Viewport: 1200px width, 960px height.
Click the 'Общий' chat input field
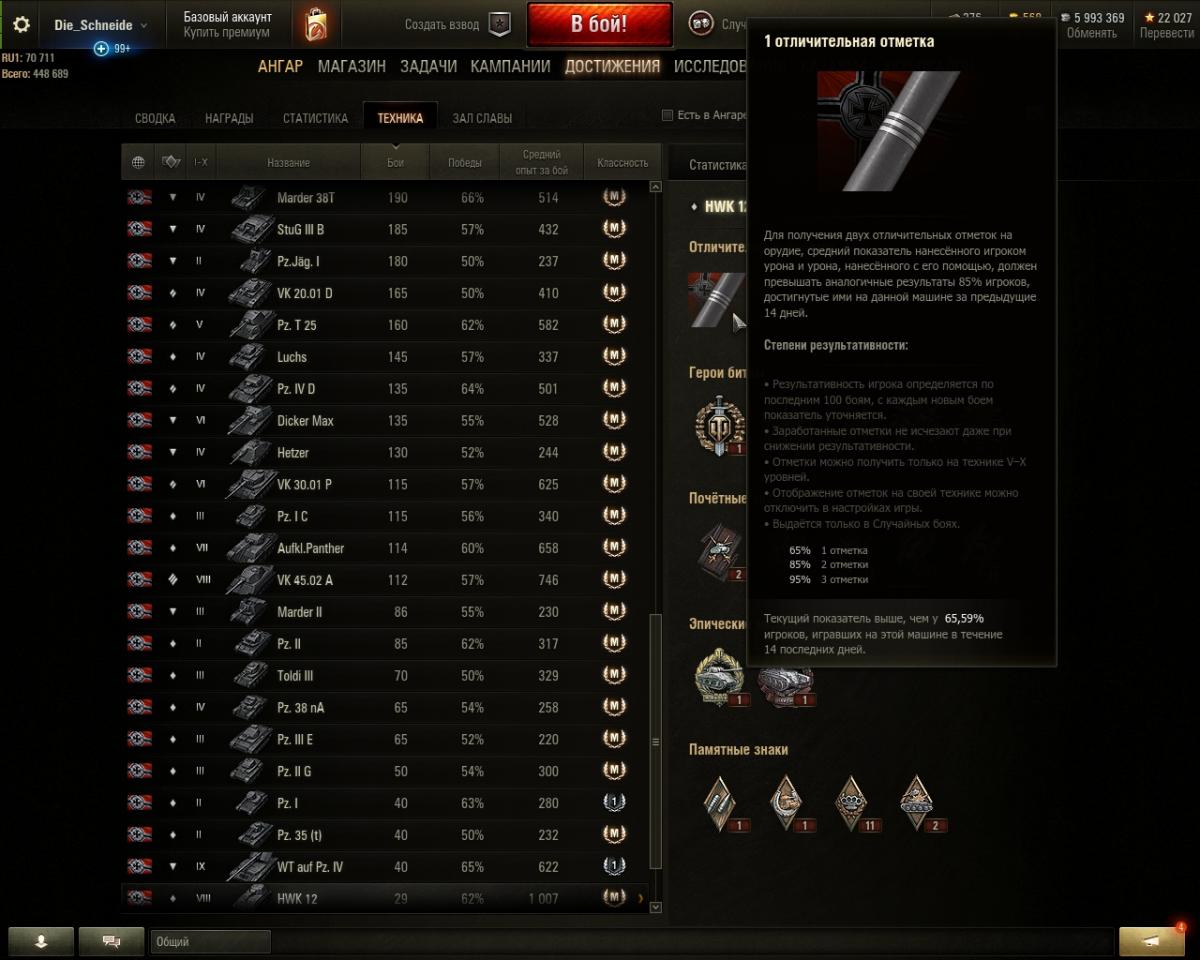click(210, 941)
